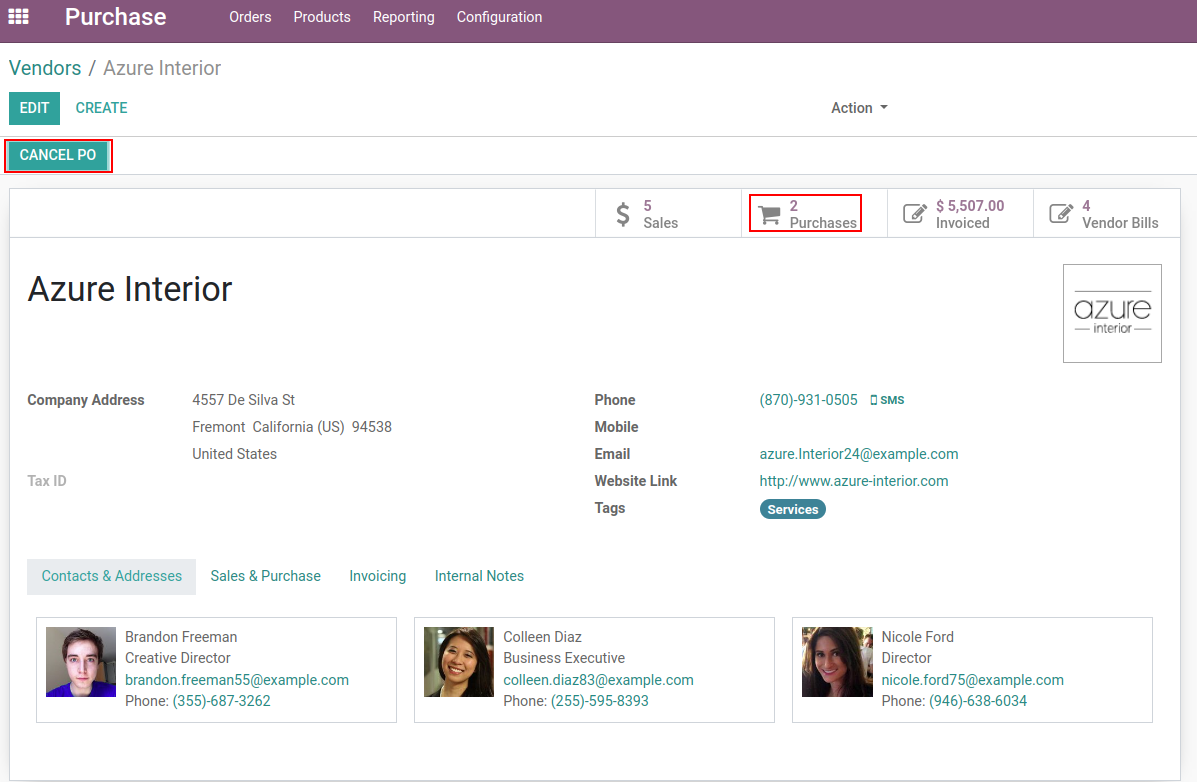The height and width of the screenshot is (782, 1197).
Task: Open Colleen Diaz's contact photo
Action: pos(459,662)
